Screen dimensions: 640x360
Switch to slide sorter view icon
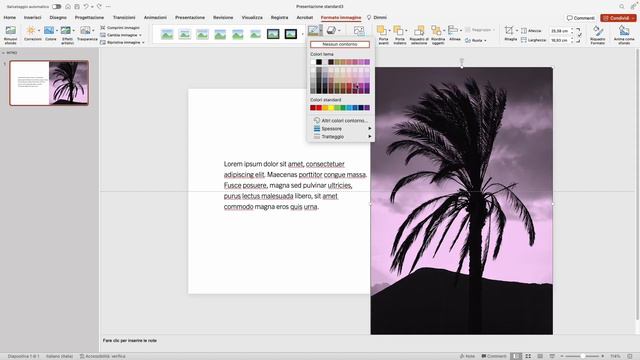tap(528, 356)
